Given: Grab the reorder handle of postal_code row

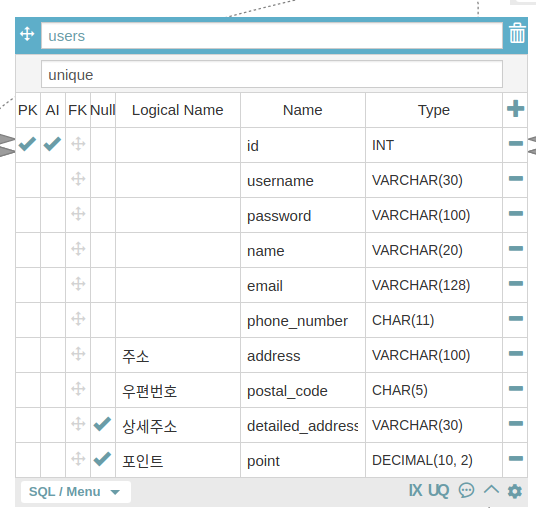Looking at the screenshot, I should (x=78, y=389).
